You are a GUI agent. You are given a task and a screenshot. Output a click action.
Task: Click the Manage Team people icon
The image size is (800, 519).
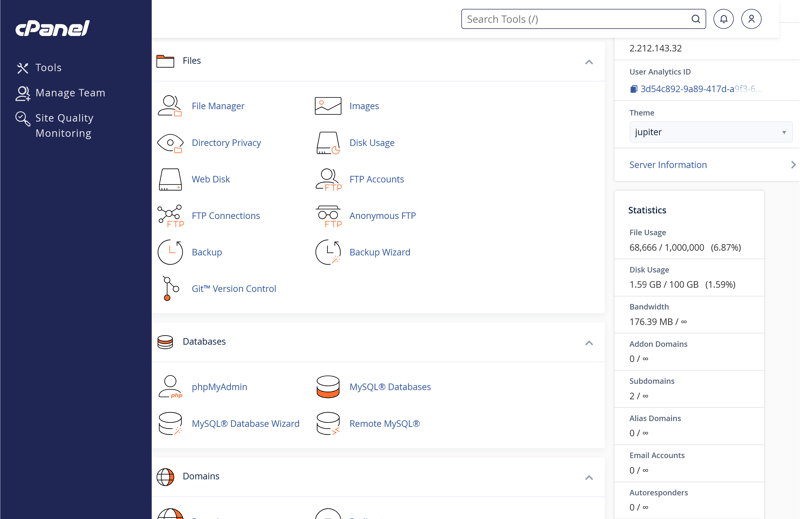point(22,93)
